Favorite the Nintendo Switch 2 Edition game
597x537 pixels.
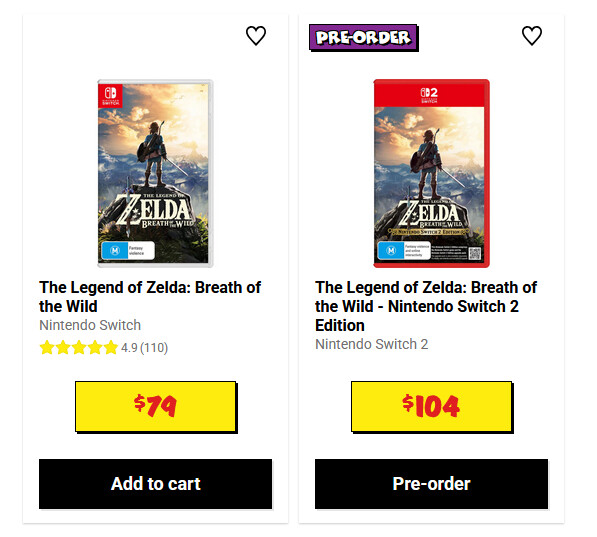pos(532,36)
